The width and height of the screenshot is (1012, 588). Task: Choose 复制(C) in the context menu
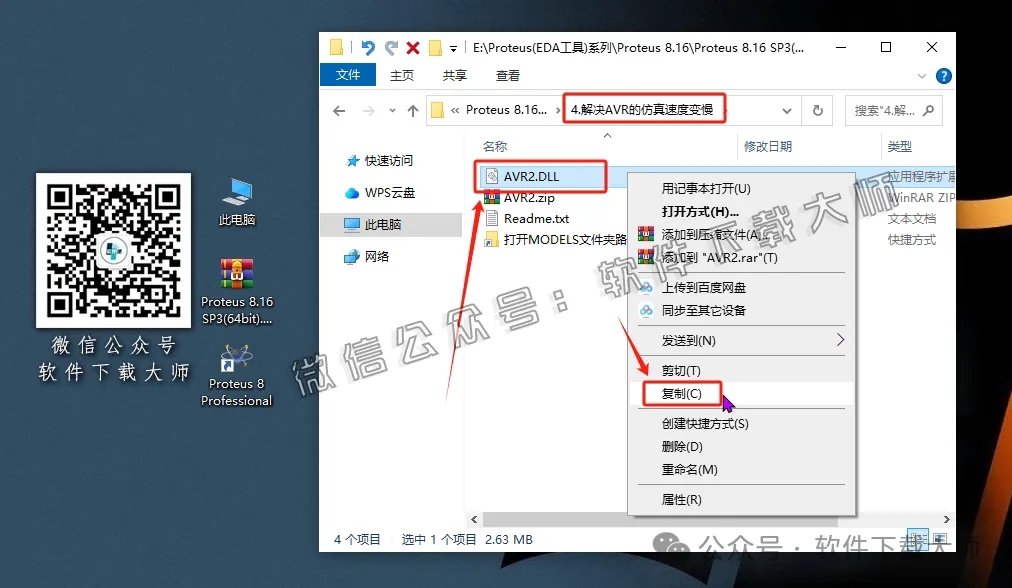[x=682, y=393]
